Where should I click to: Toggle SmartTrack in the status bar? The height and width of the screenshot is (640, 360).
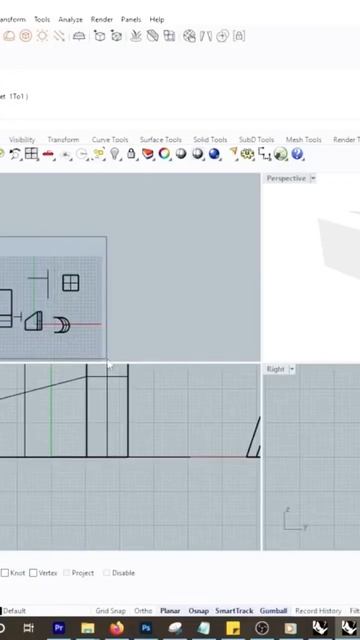click(x=234, y=611)
